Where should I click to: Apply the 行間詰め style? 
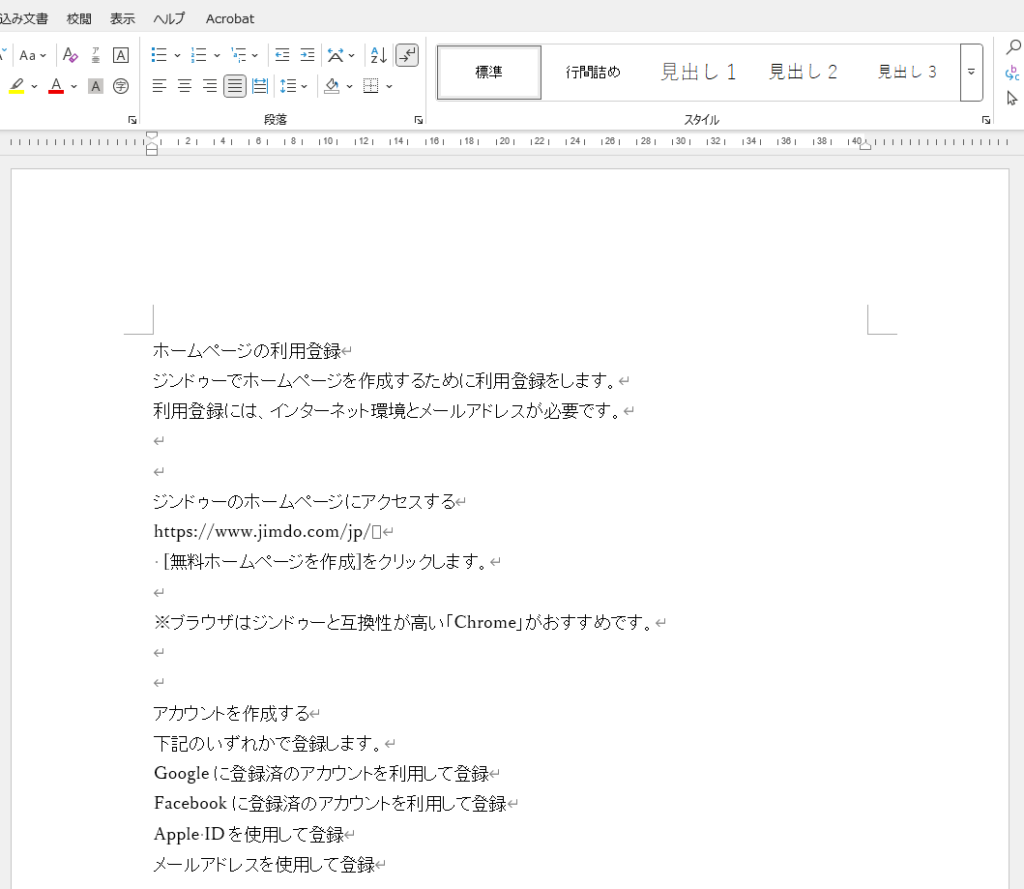593,72
